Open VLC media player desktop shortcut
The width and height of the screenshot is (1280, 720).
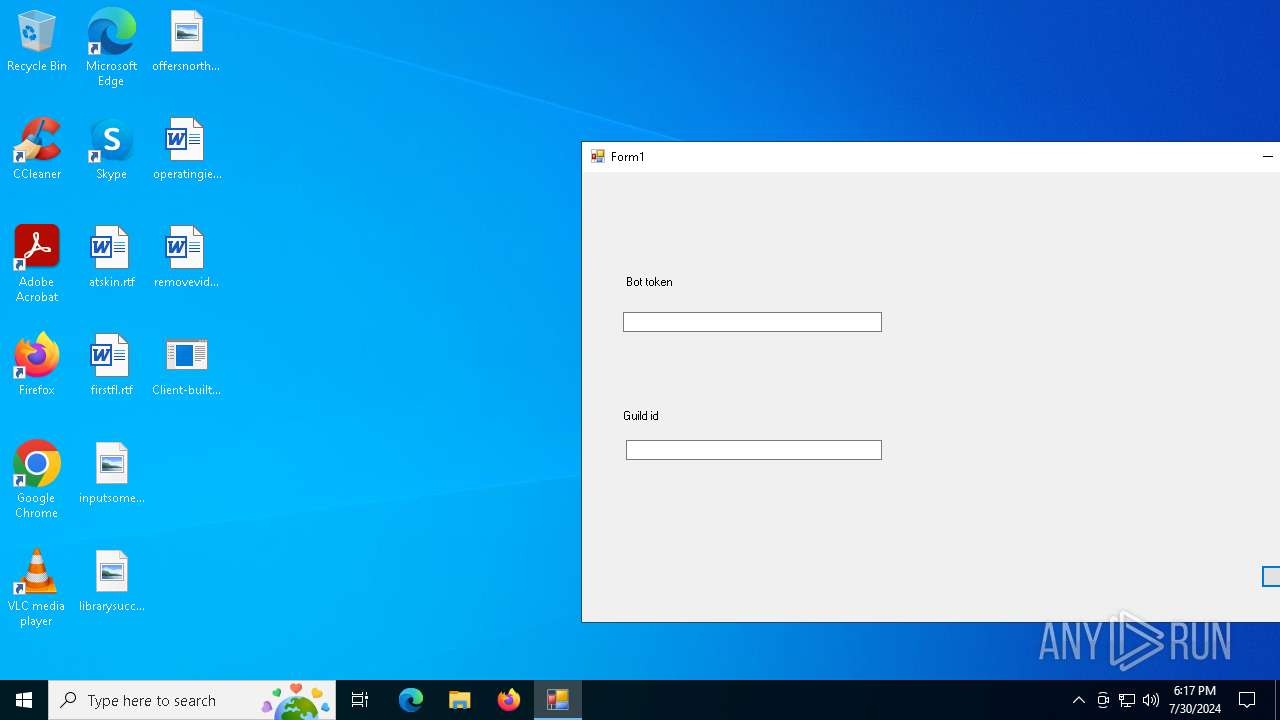point(37,588)
